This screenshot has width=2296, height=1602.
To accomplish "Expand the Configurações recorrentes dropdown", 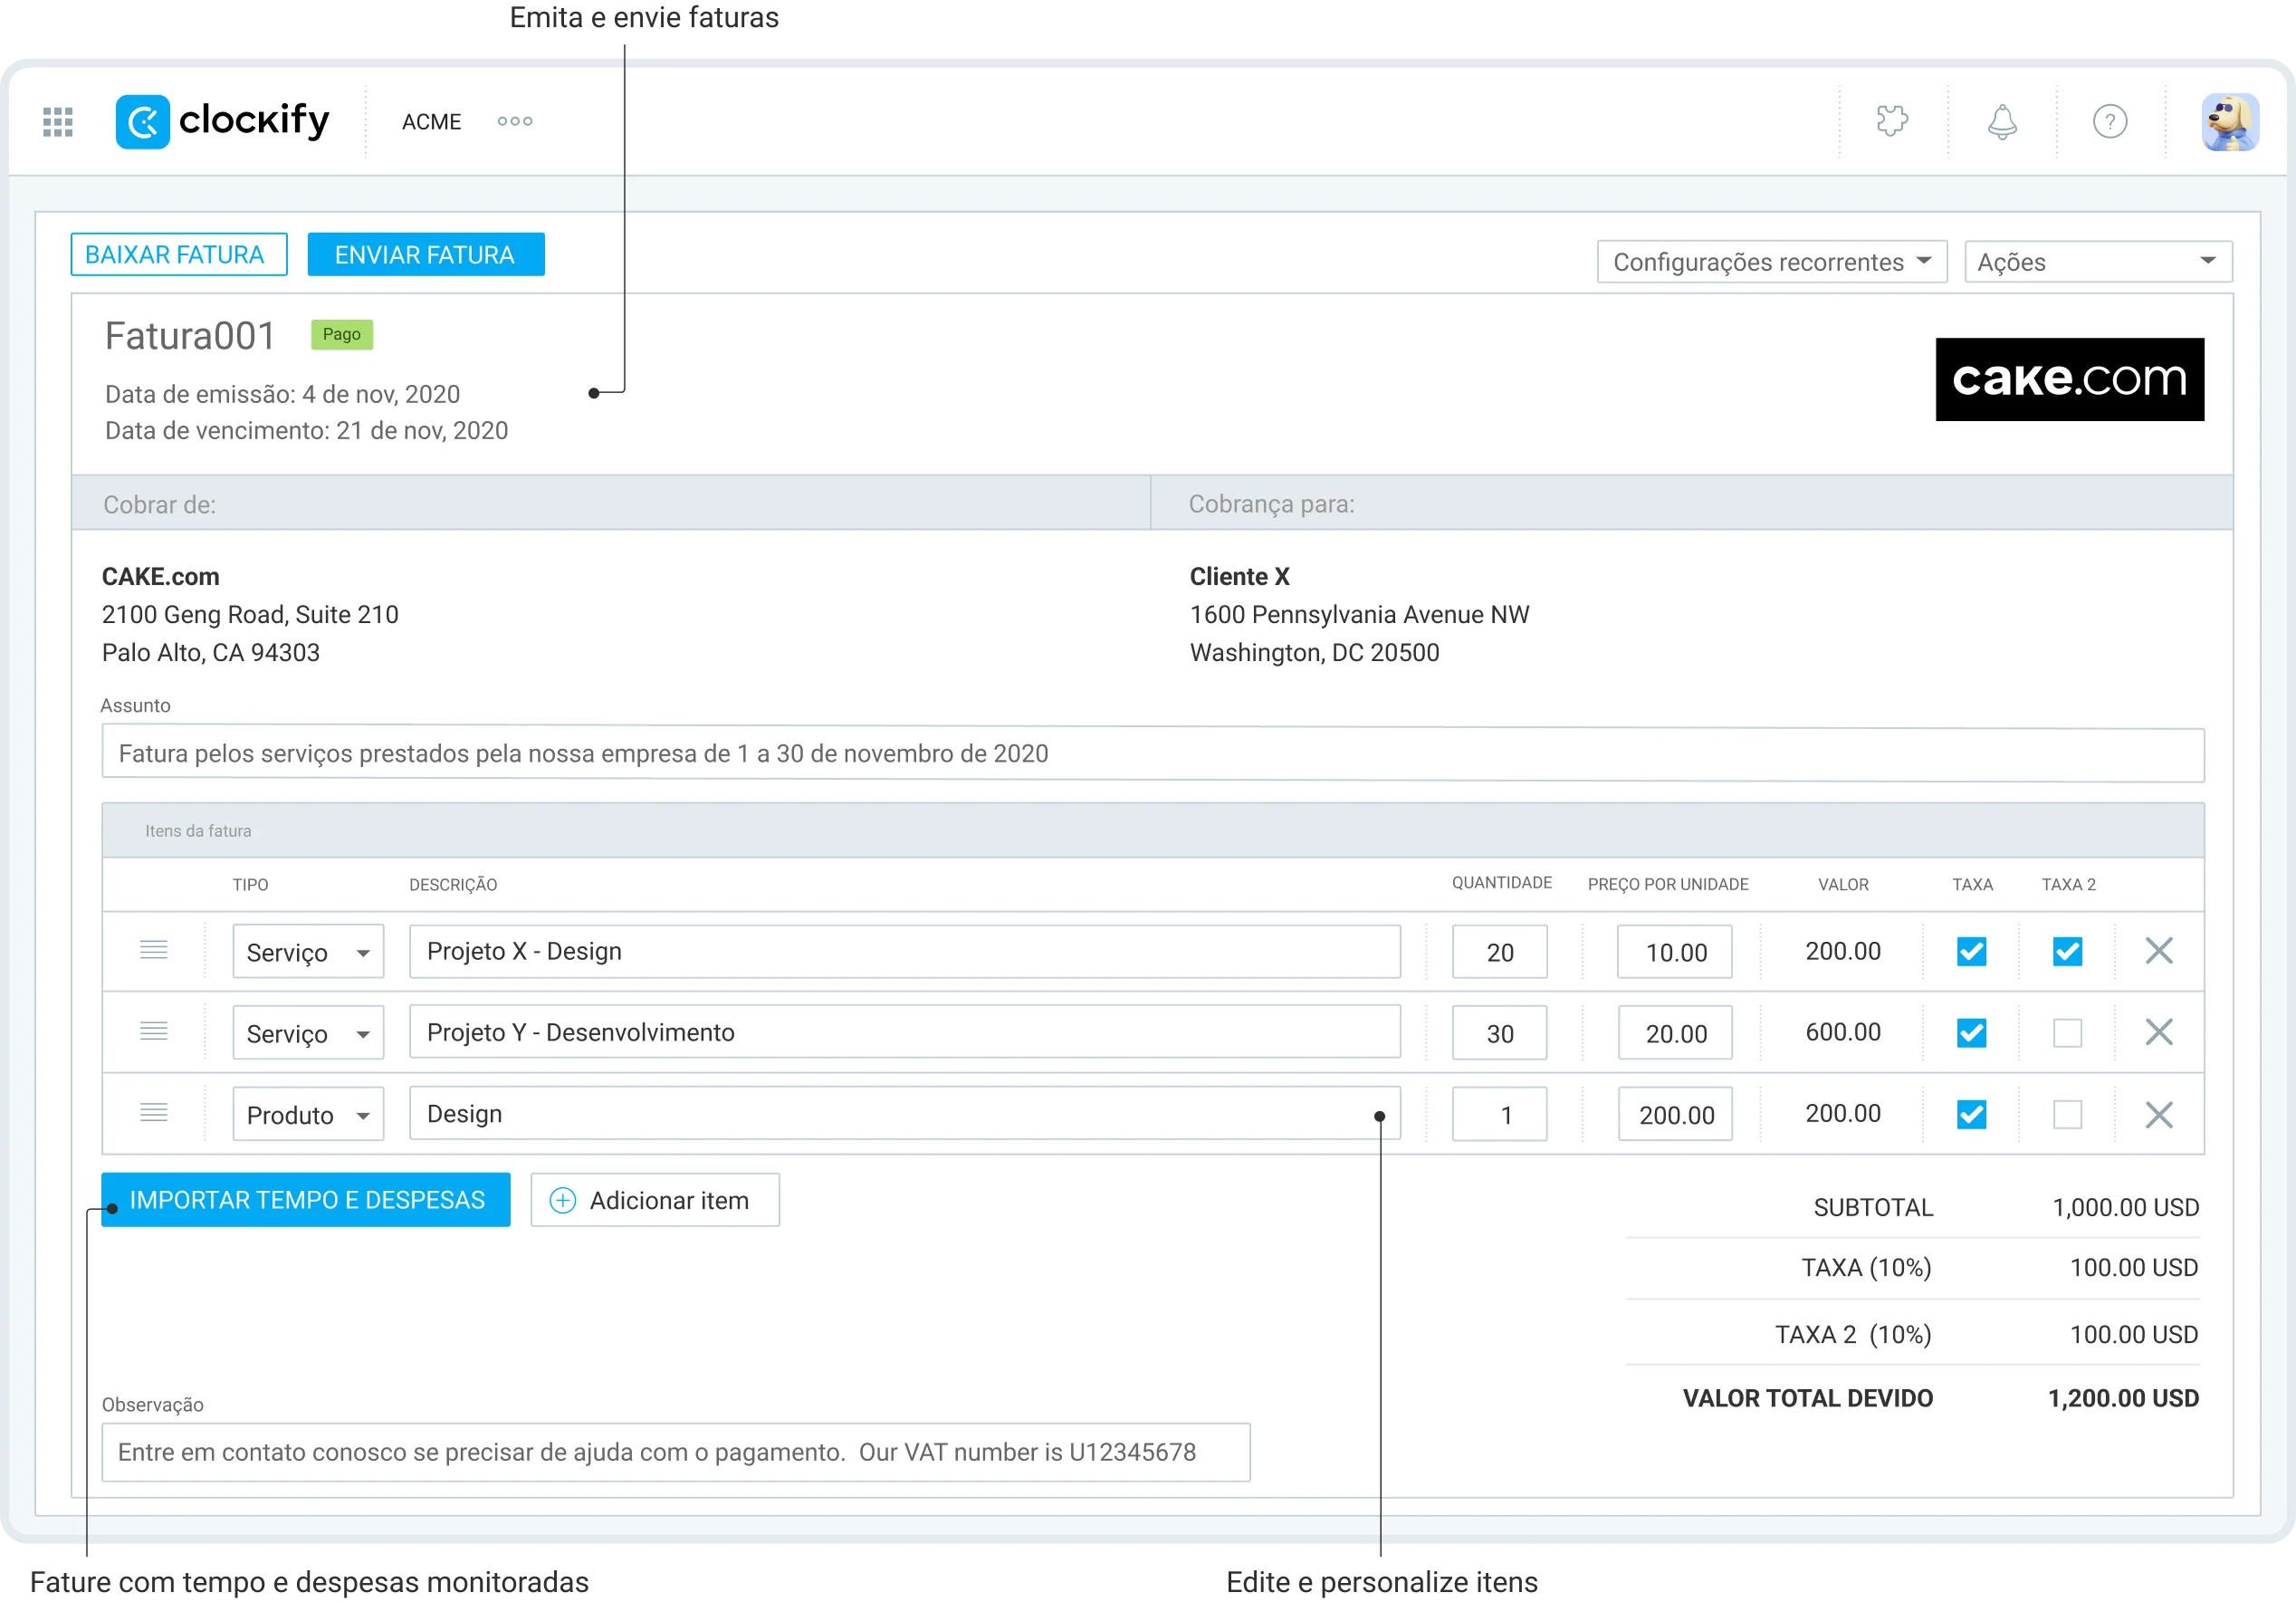I will (x=1772, y=262).
